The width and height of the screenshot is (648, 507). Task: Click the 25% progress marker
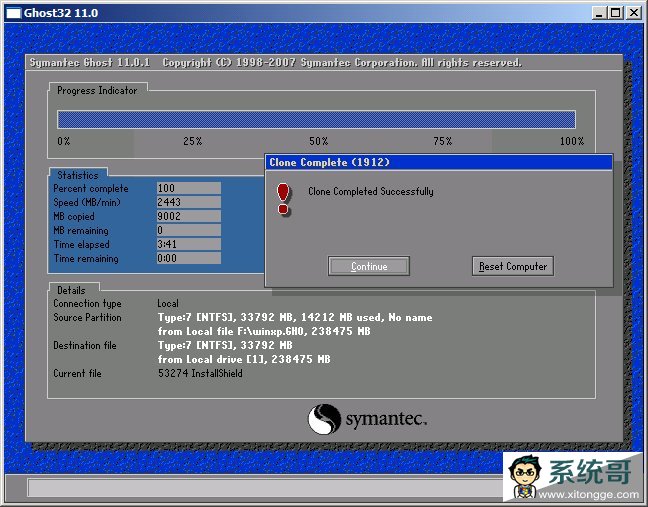[x=193, y=141]
